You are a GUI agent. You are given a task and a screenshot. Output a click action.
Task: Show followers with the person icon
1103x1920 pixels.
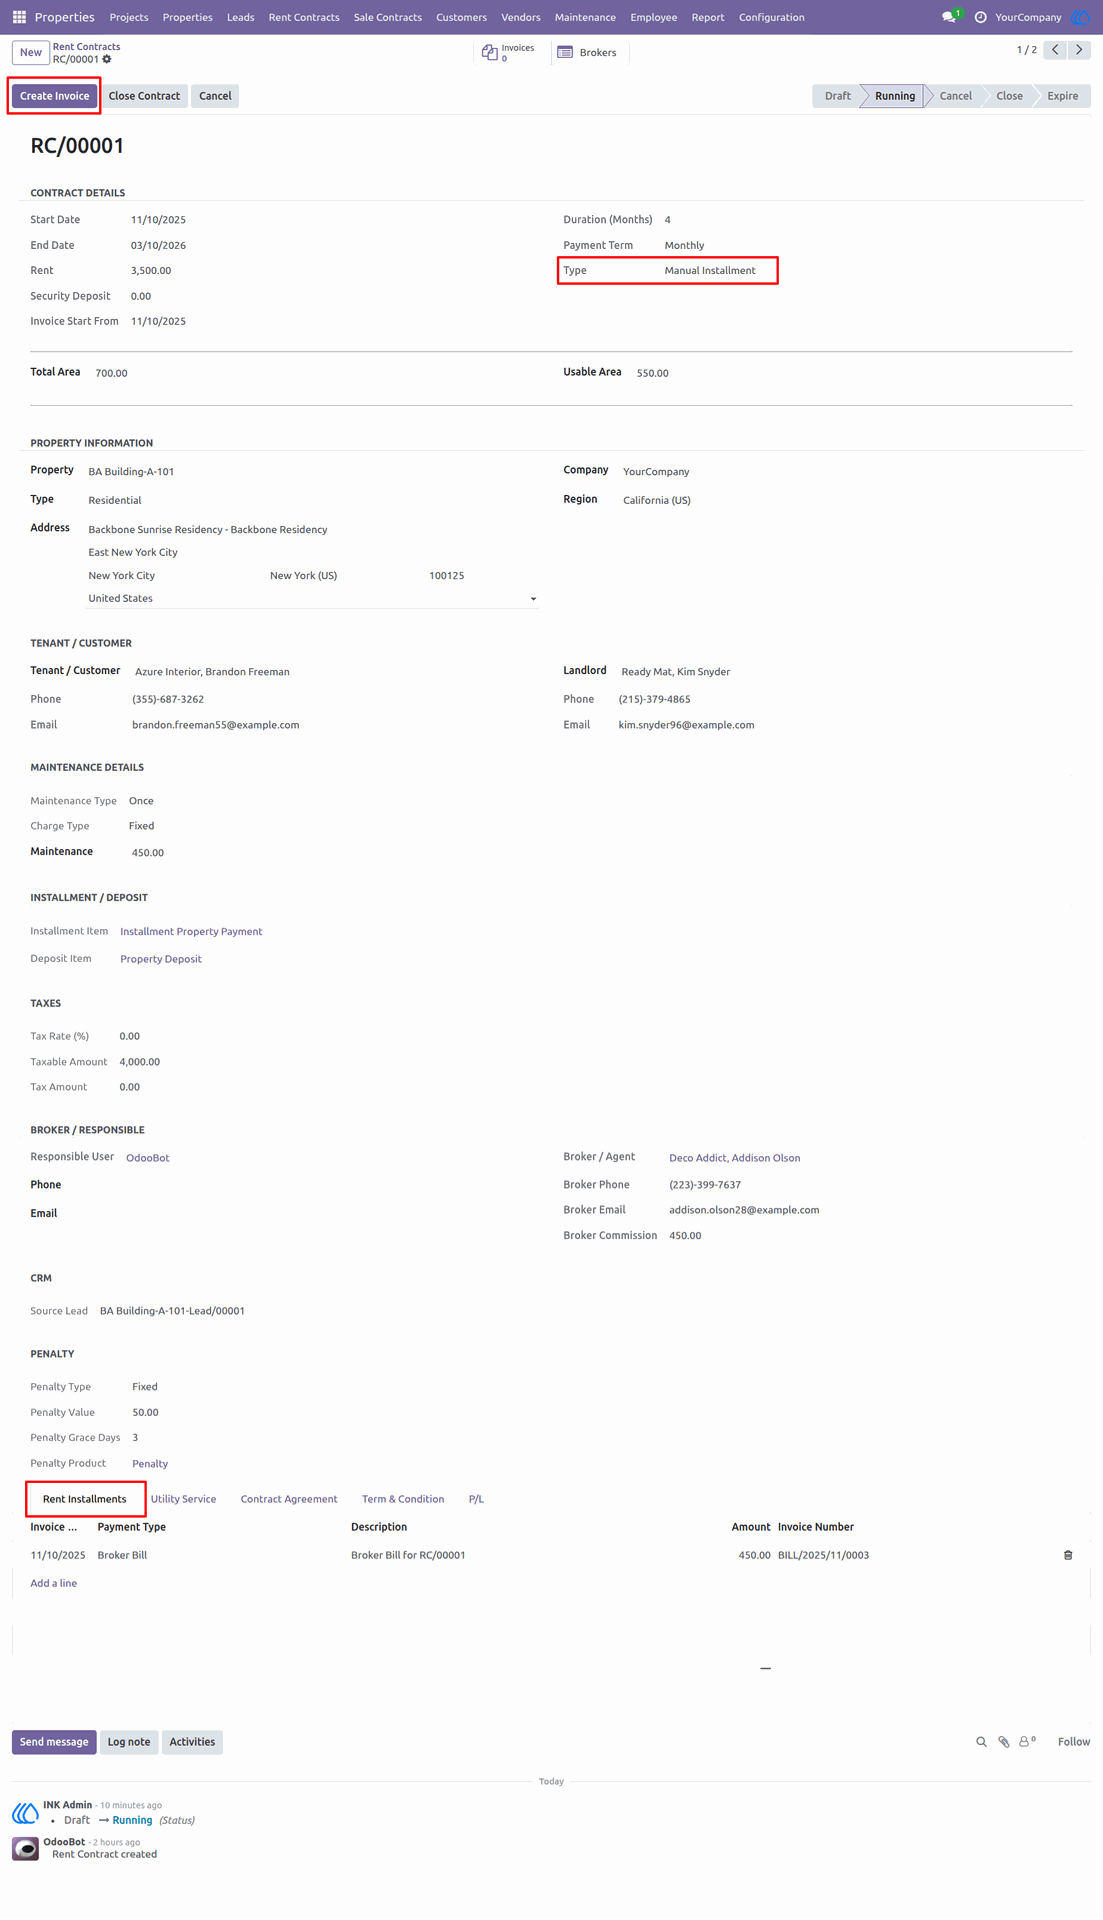click(x=1026, y=1742)
